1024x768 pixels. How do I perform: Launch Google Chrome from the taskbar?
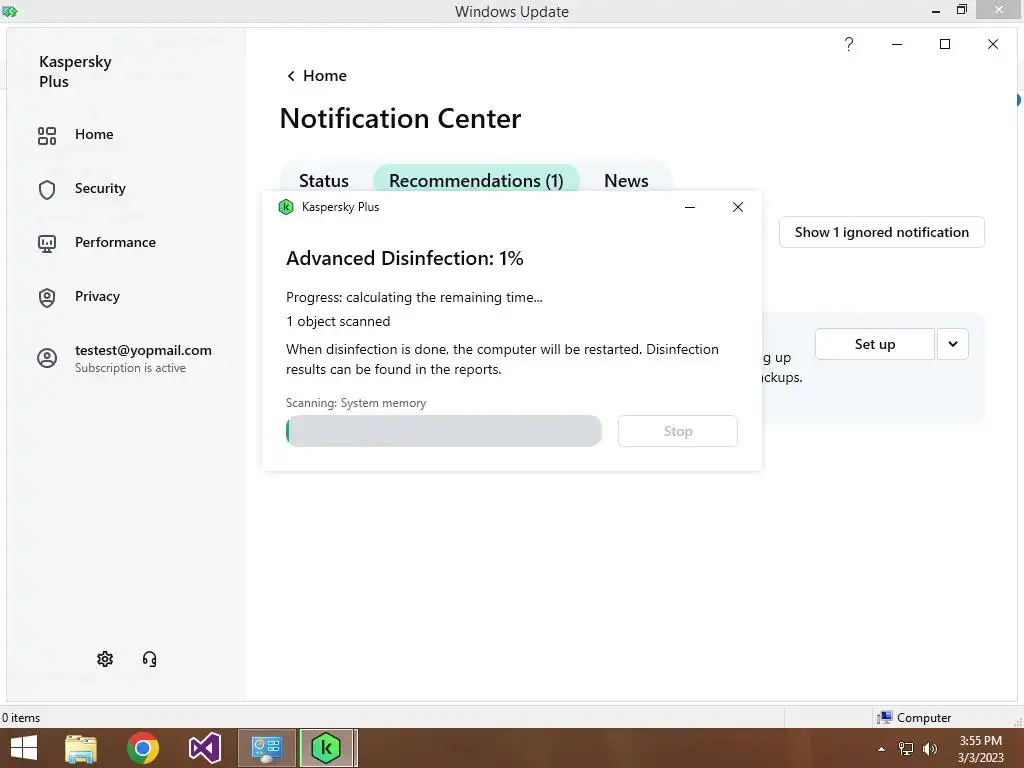pyautogui.click(x=143, y=748)
